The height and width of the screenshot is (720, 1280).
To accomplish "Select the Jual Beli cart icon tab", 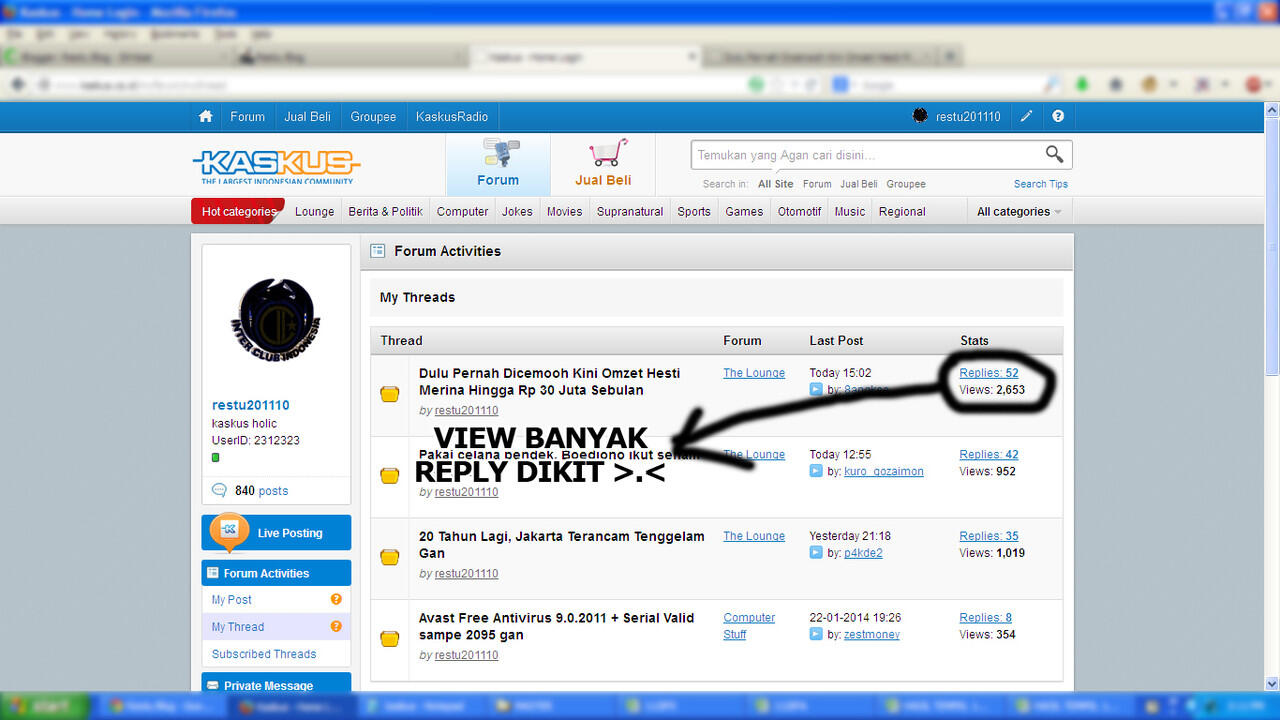I will click(x=603, y=165).
